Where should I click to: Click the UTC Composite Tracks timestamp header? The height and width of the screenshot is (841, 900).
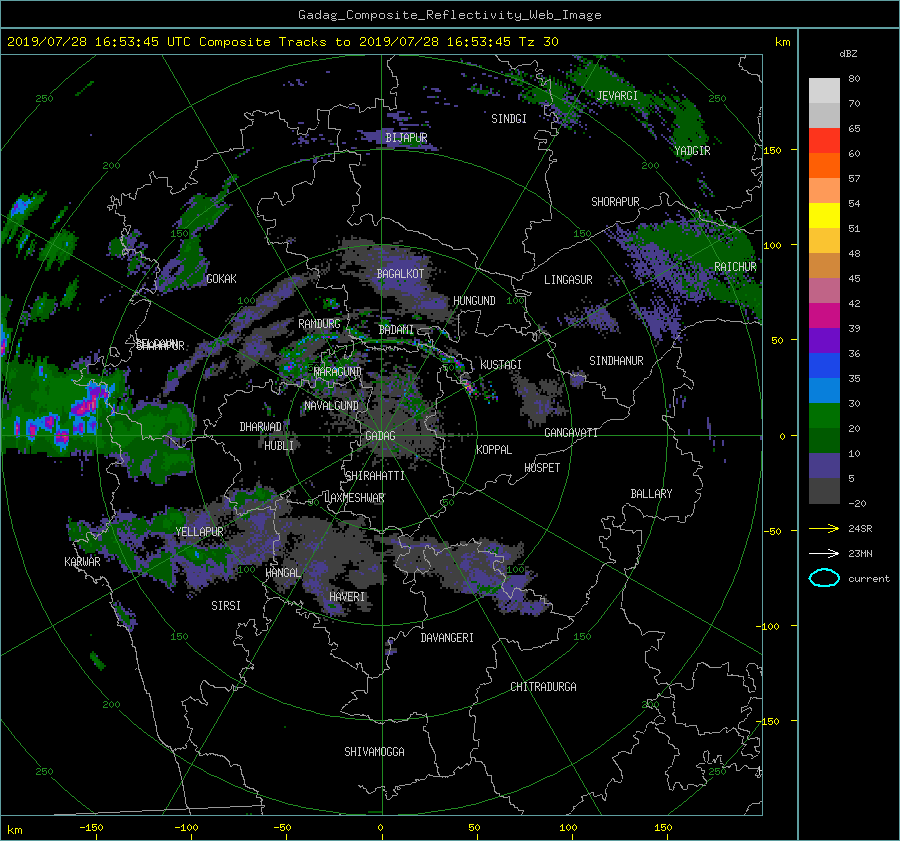[282, 42]
